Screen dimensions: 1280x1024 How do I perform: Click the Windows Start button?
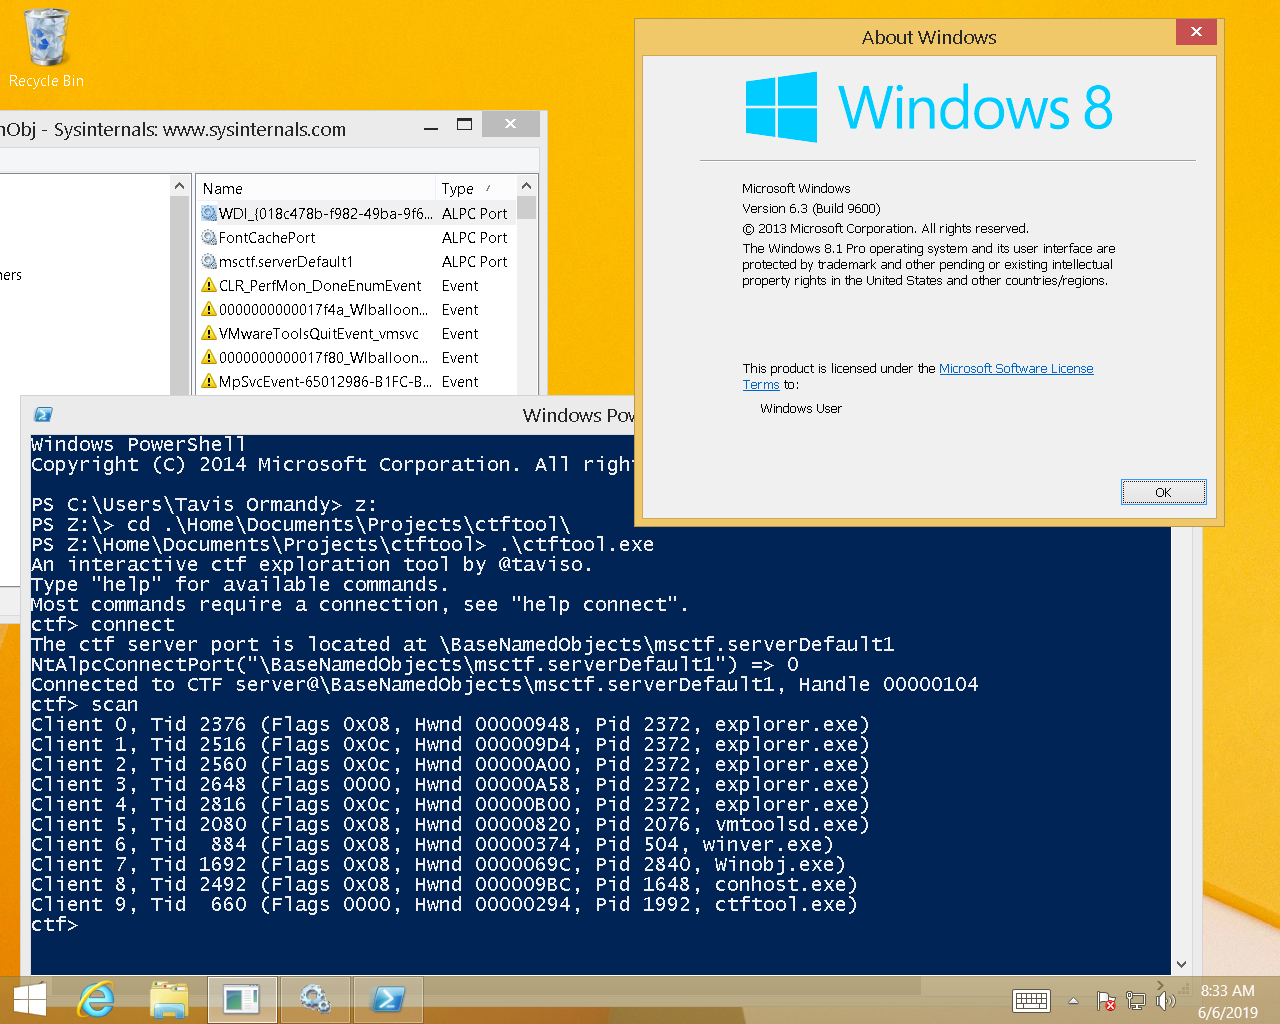click(30, 999)
